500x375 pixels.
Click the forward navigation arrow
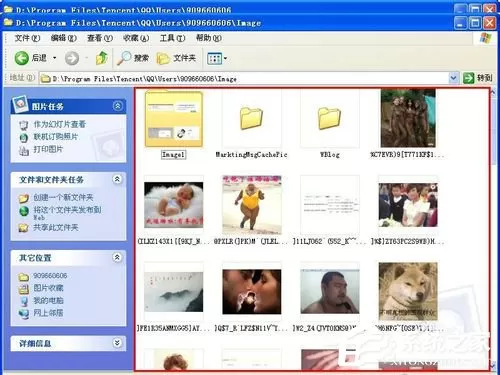[x=72, y=58]
